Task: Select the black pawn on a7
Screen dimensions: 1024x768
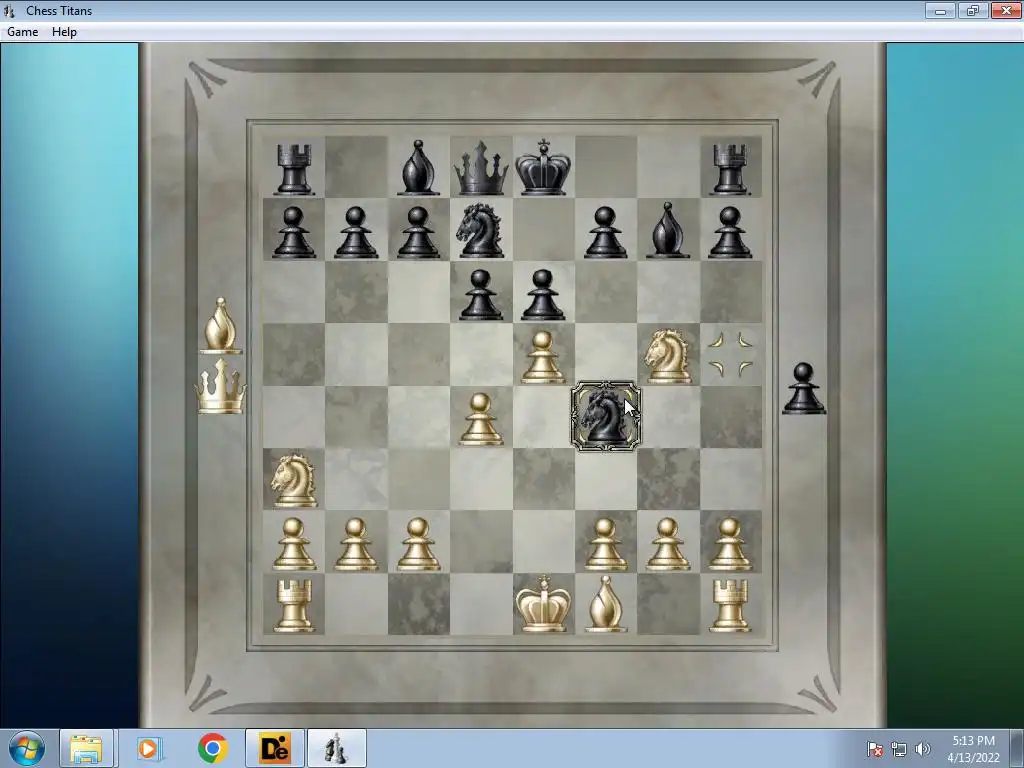Action: (x=294, y=232)
